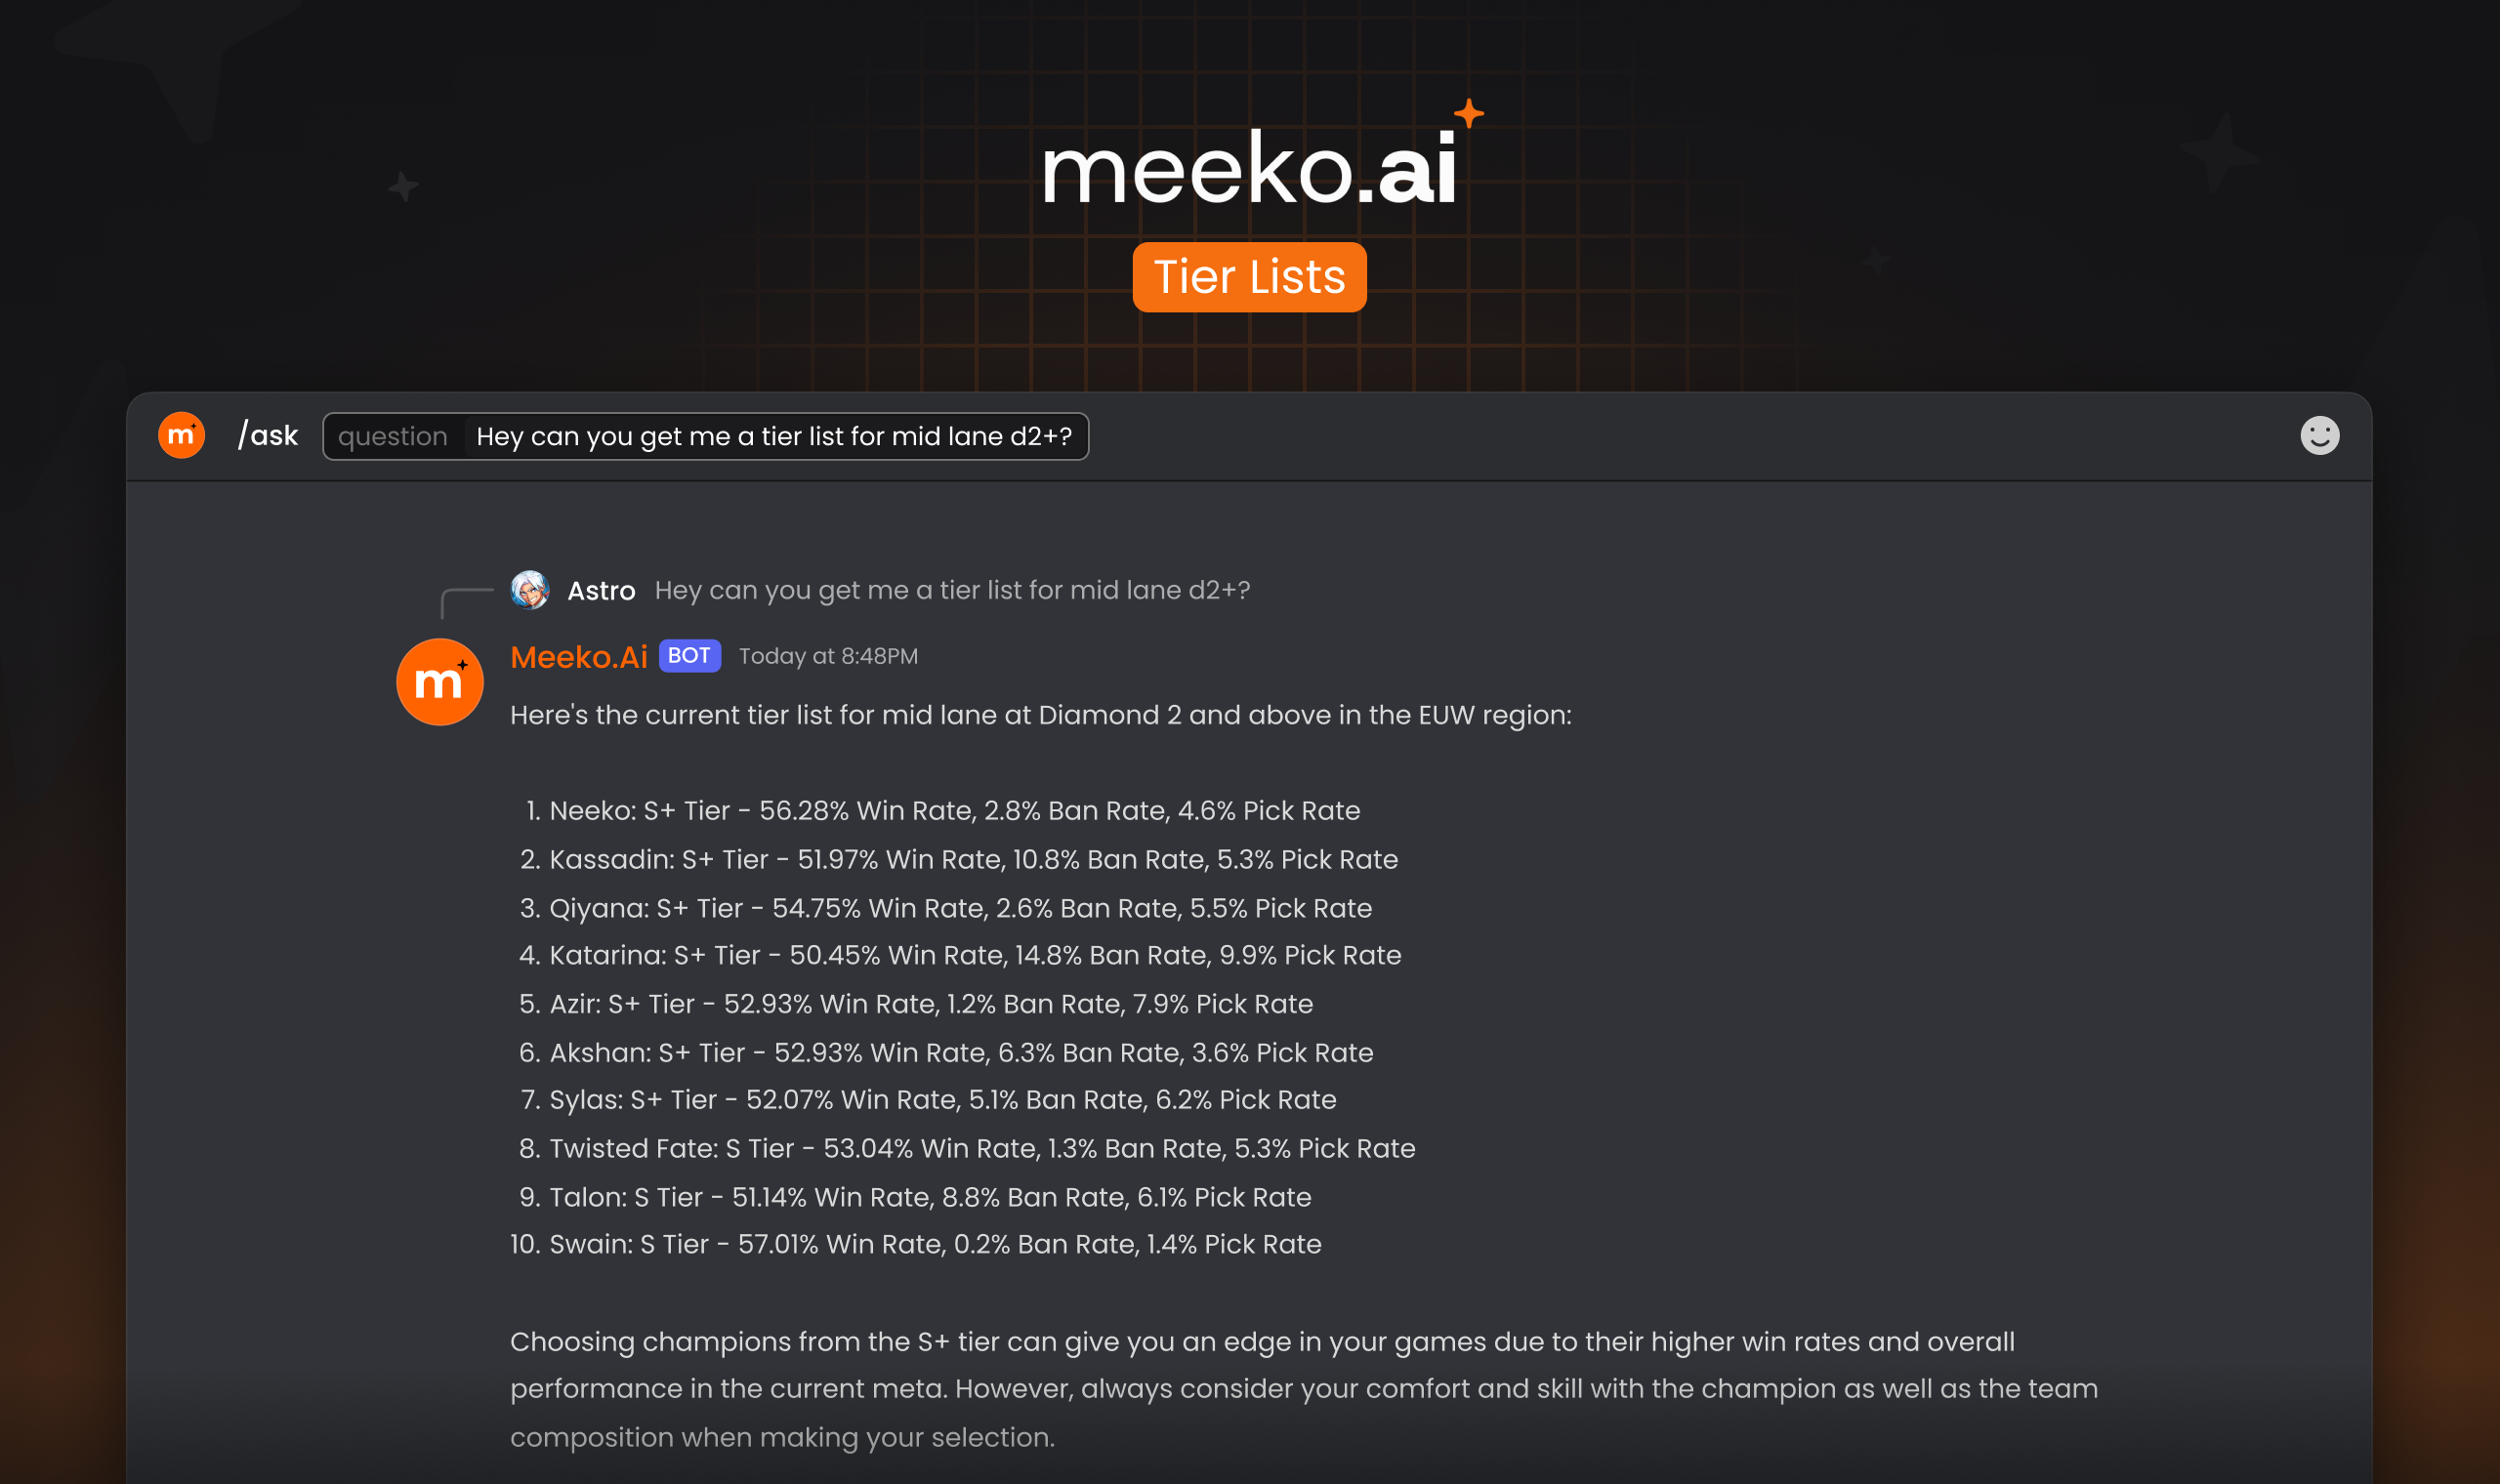Click the purple BOT badge
Image resolution: width=2500 pixels, height=1484 pixels.
690,656
